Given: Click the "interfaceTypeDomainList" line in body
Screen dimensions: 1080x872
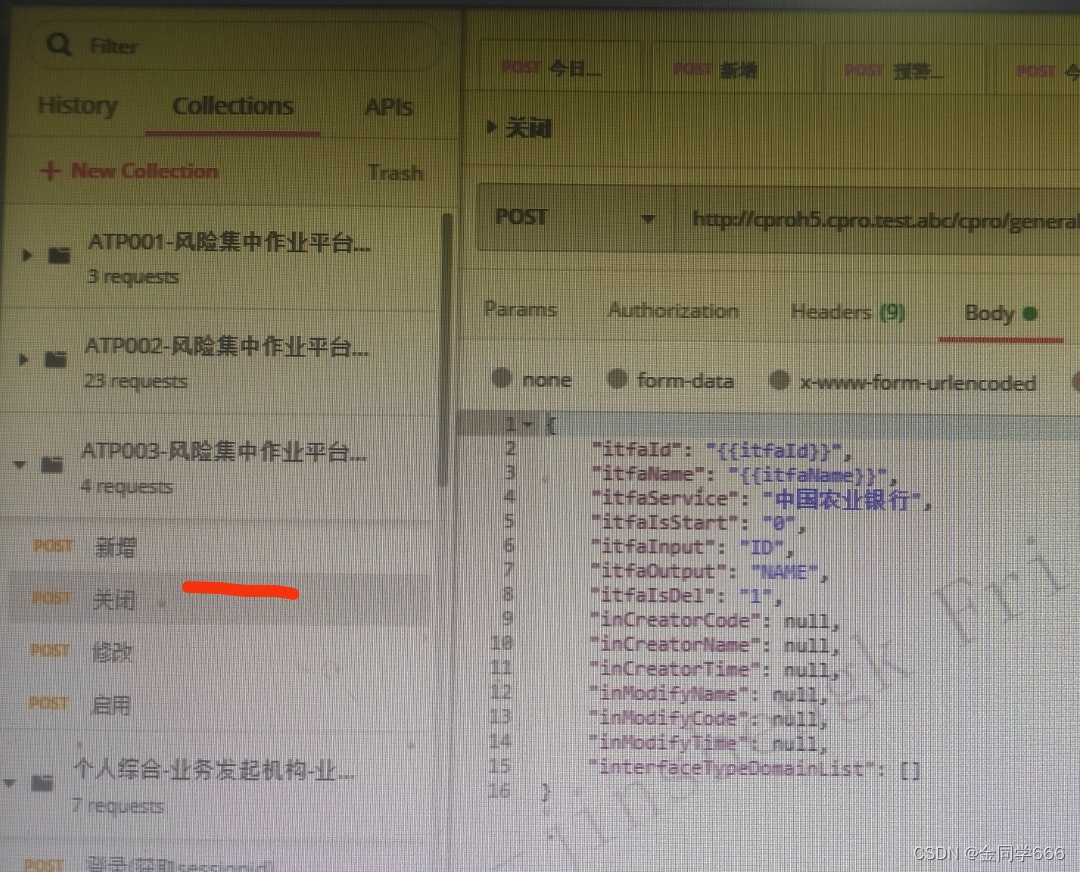Looking at the screenshot, I should [x=756, y=767].
